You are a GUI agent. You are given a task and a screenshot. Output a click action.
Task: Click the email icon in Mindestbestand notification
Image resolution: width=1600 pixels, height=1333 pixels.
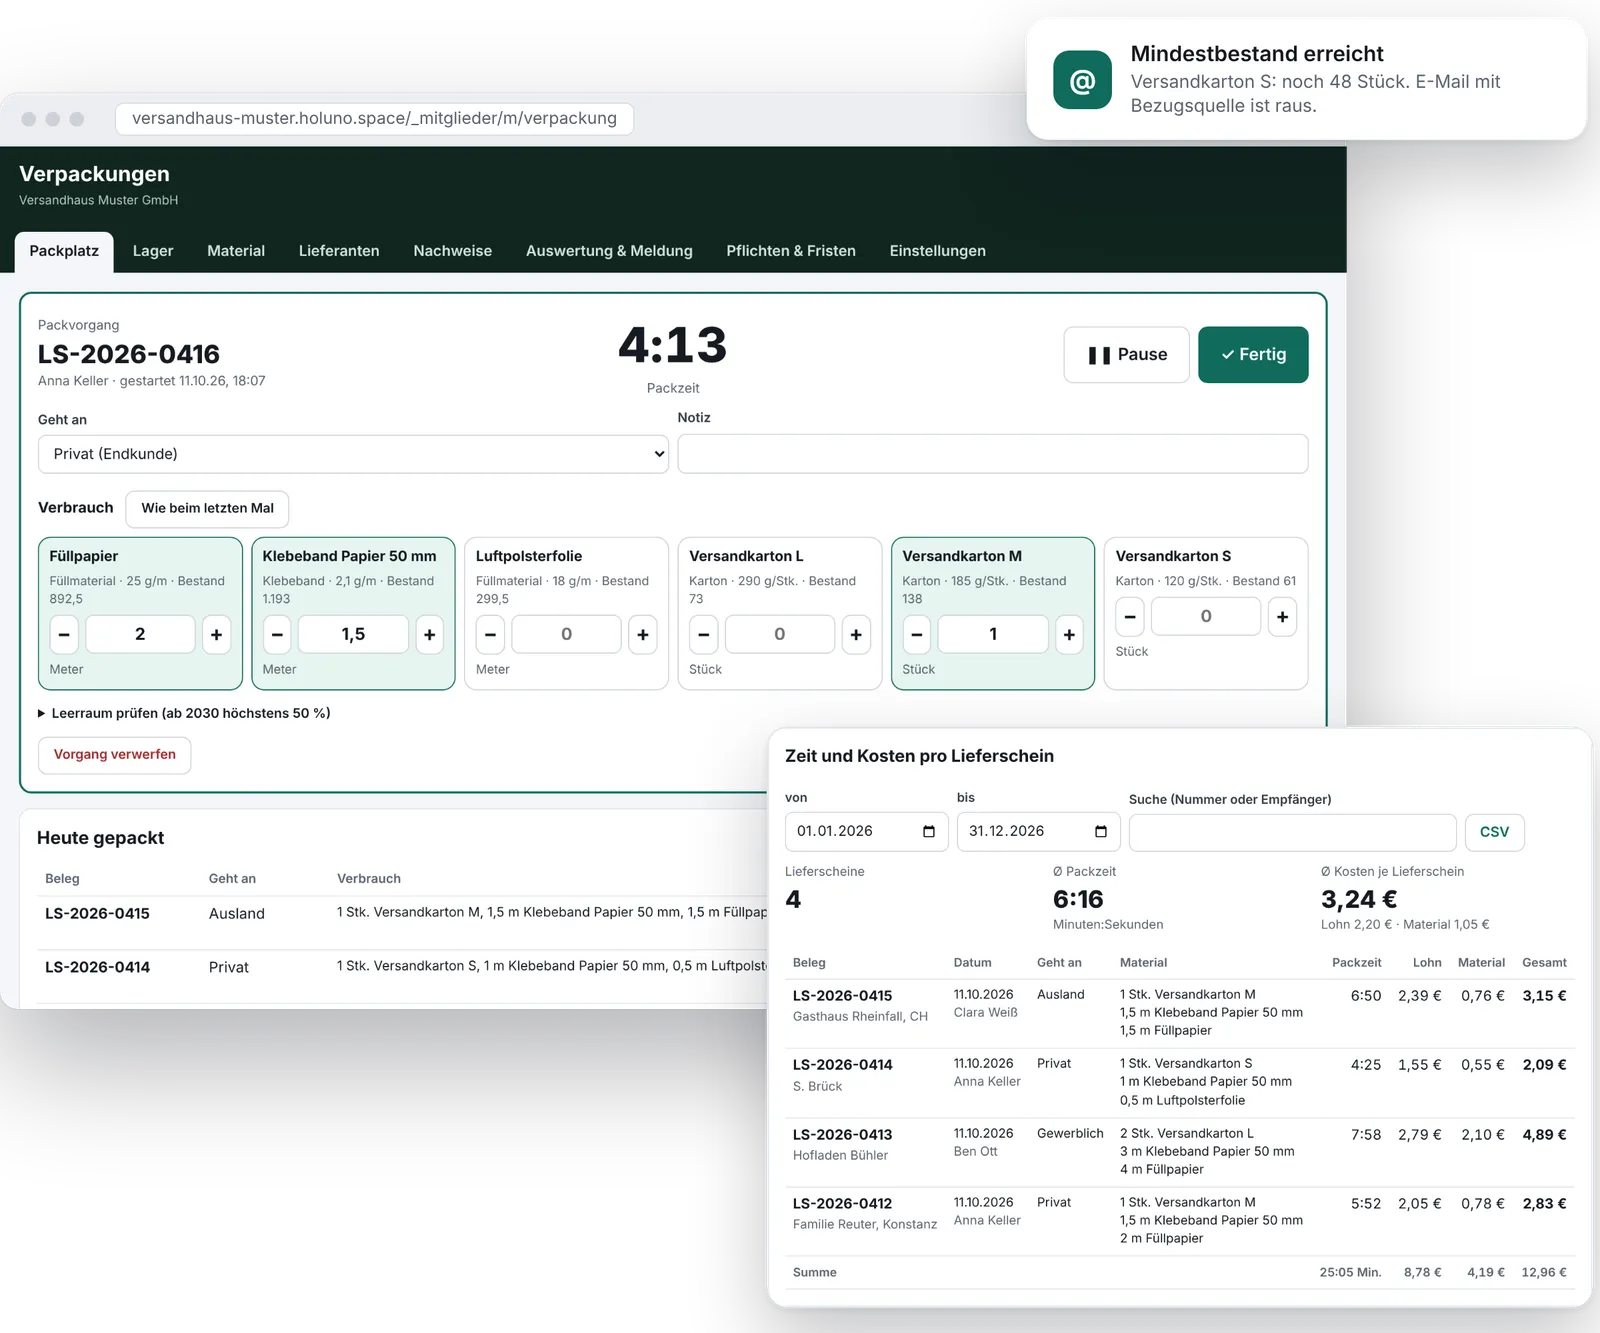(x=1082, y=80)
